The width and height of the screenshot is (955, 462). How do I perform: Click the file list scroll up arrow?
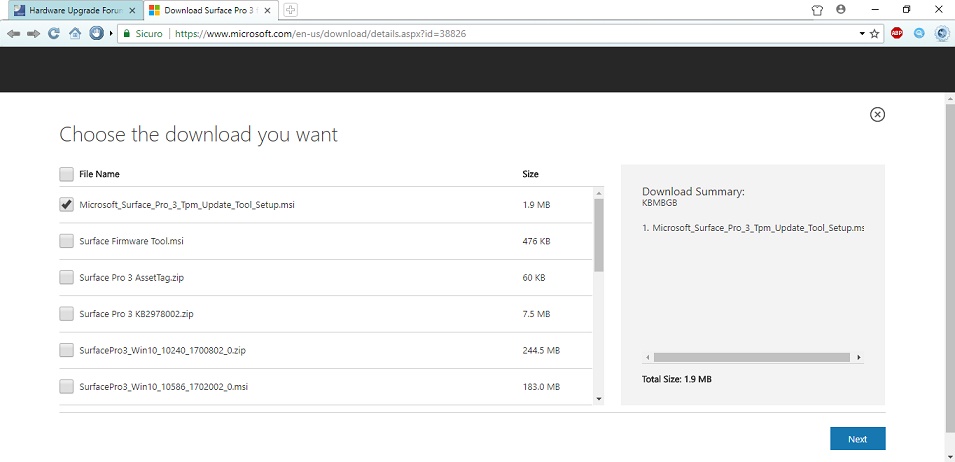[x=599, y=194]
